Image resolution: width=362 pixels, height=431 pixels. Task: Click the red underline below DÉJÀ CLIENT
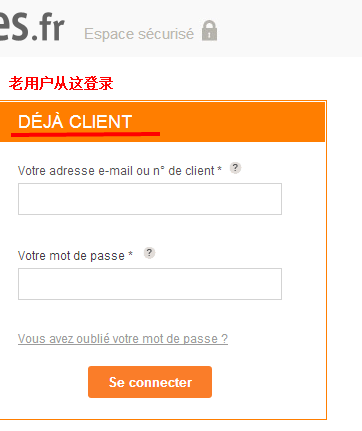point(85,134)
